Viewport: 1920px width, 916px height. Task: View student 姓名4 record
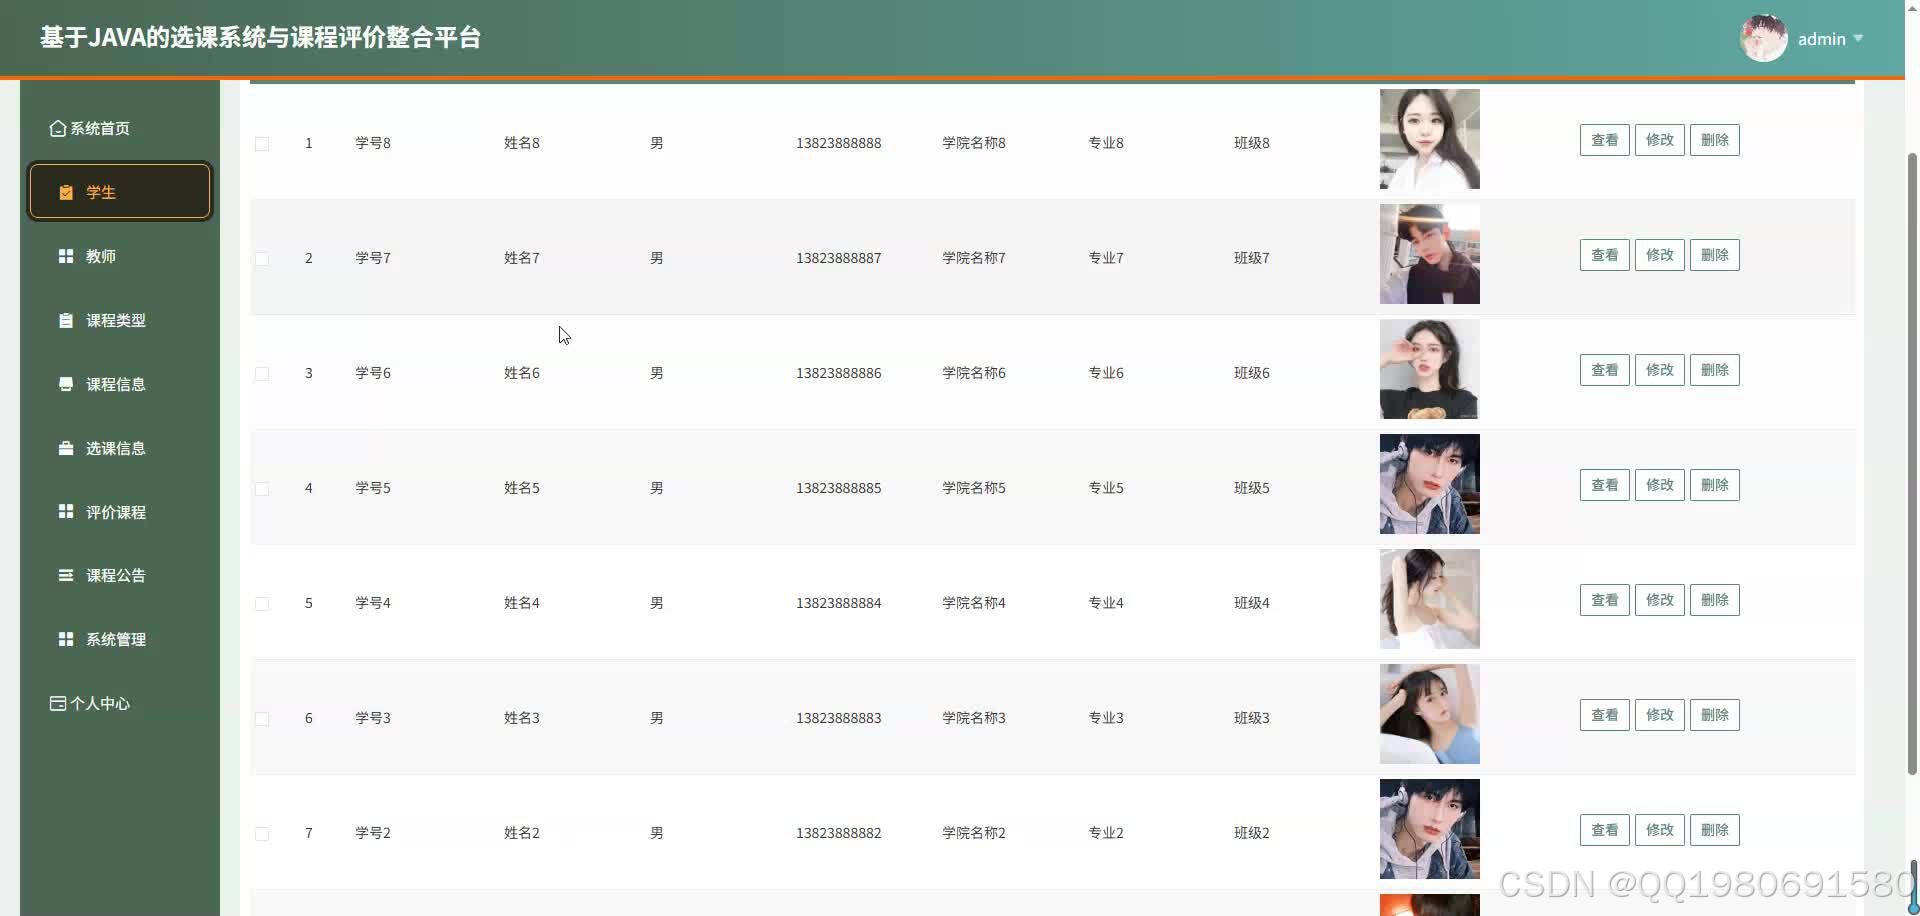tap(1604, 600)
